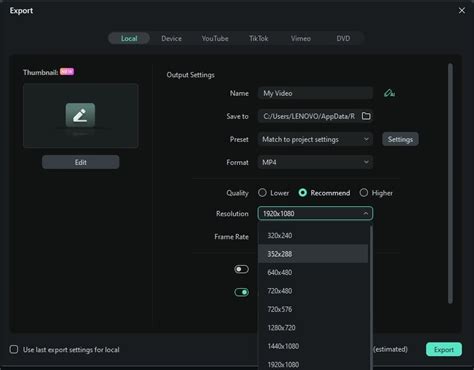
Task: Switch to the YouTube tab
Action: [x=215, y=38]
